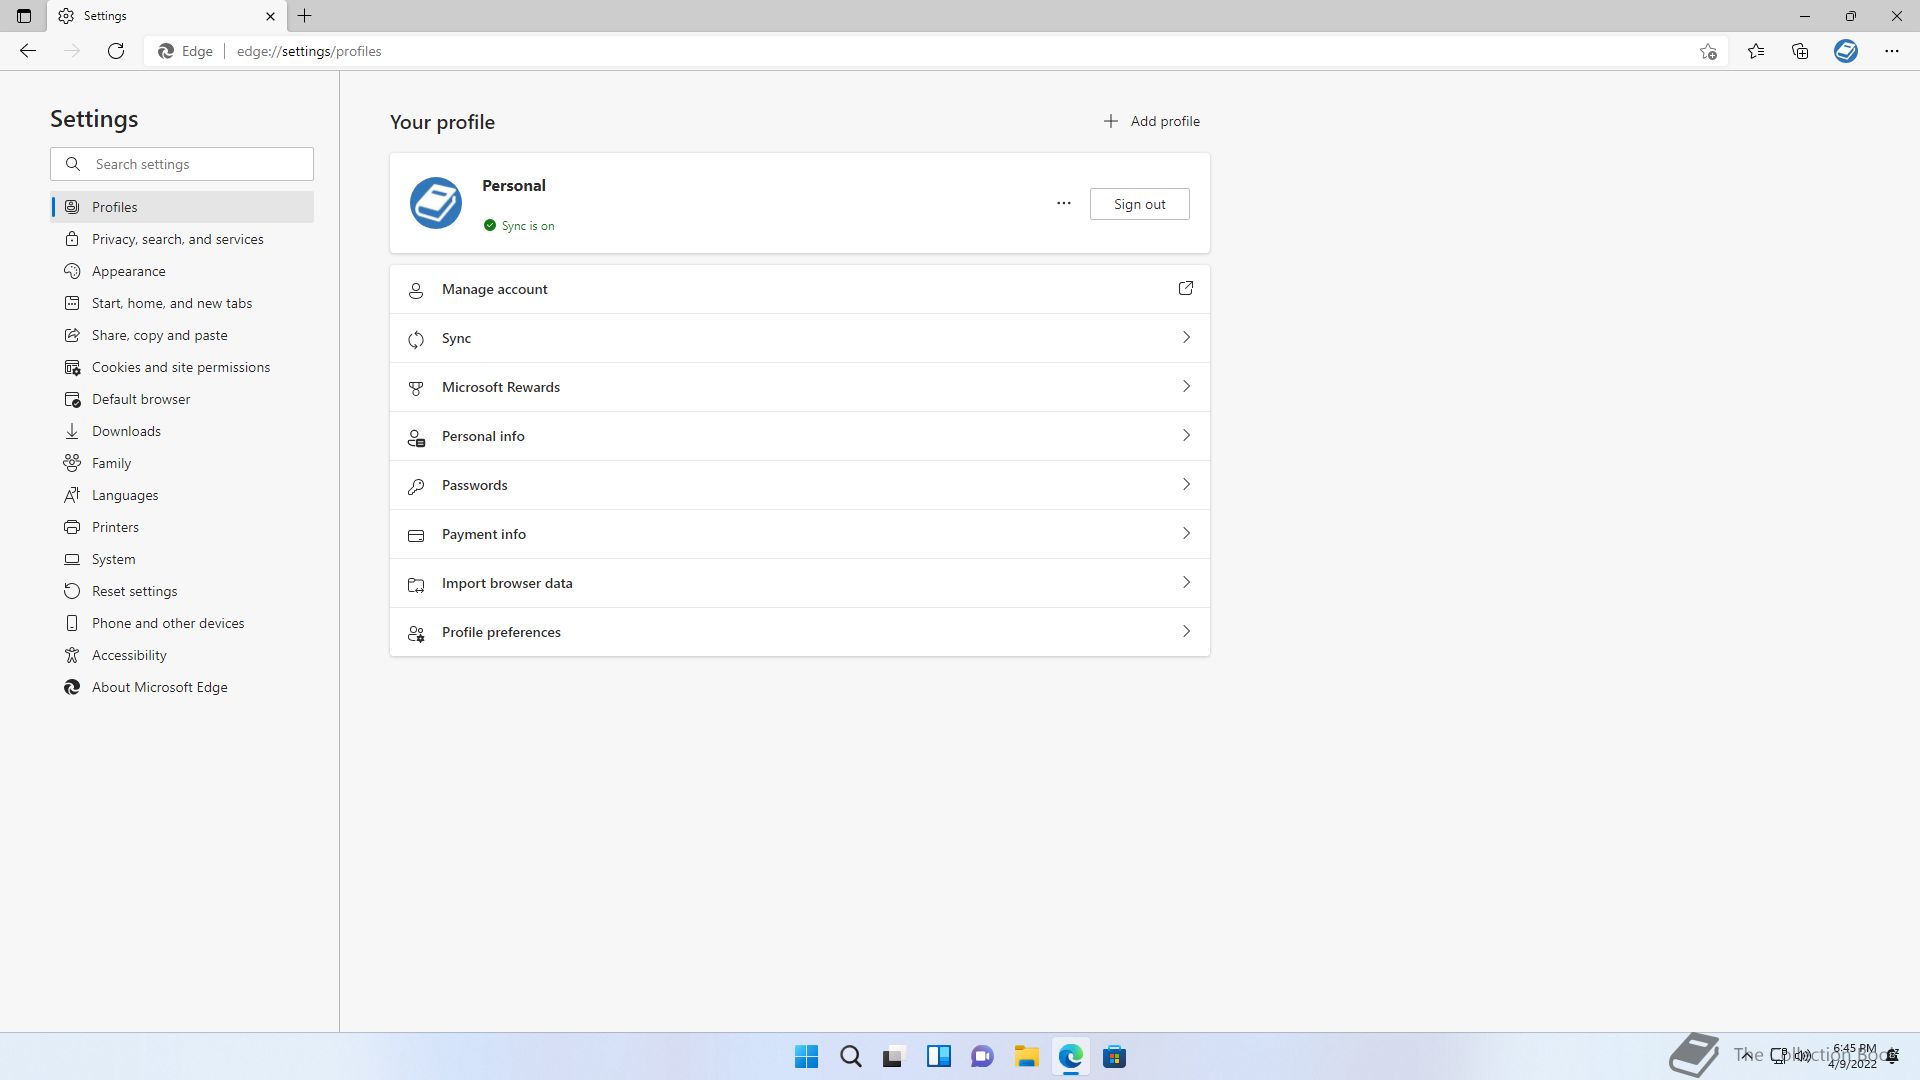Click the Passwords key icon

click(x=416, y=486)
